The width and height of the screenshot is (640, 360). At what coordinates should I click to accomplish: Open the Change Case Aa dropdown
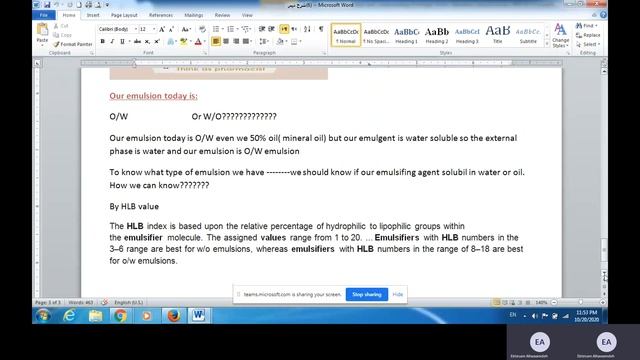click(x=186, y=29)
